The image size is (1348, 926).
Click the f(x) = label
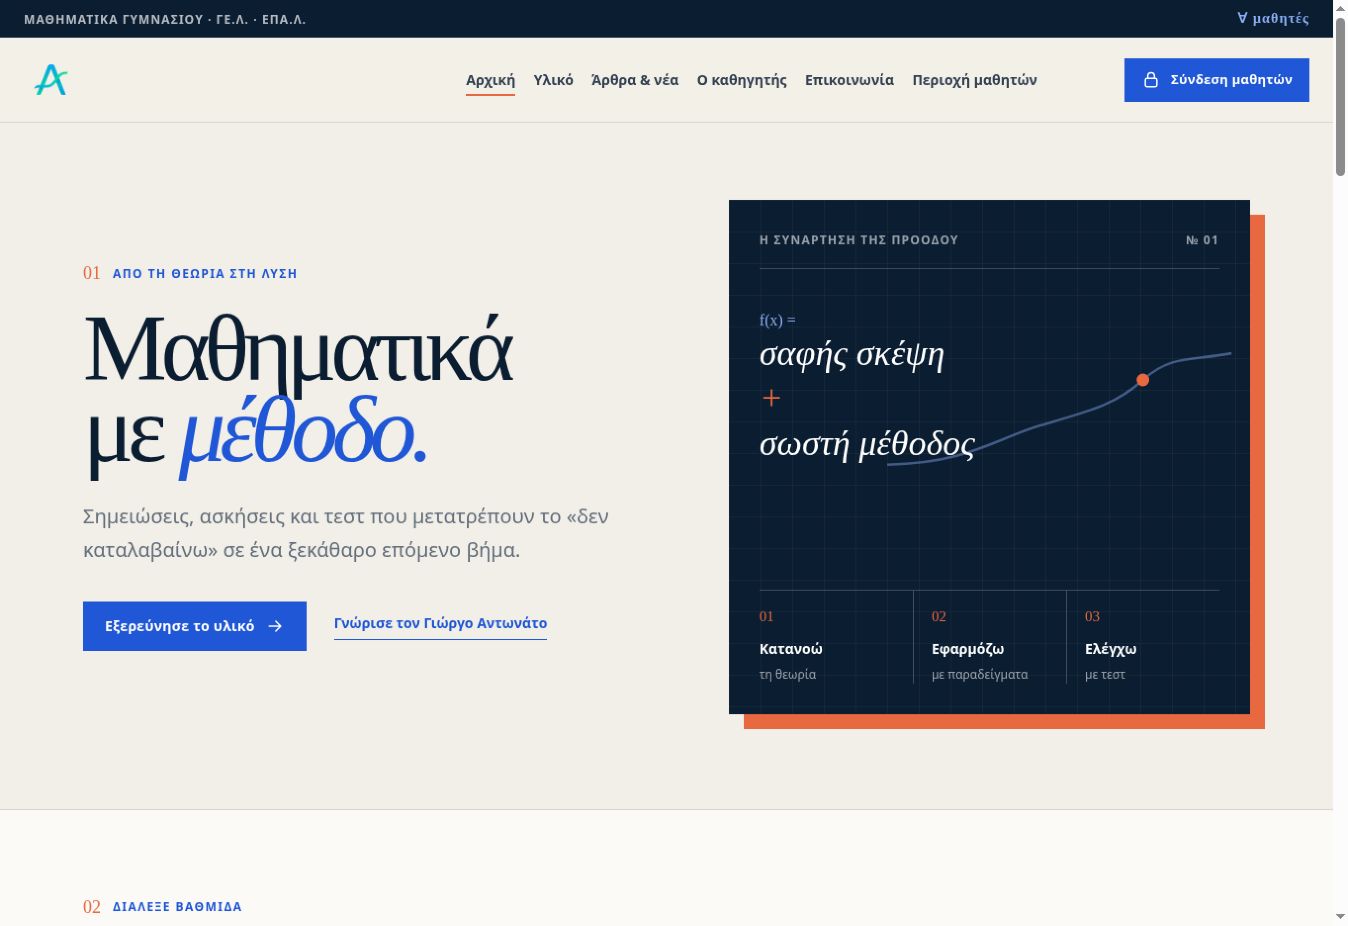[777, 320]
